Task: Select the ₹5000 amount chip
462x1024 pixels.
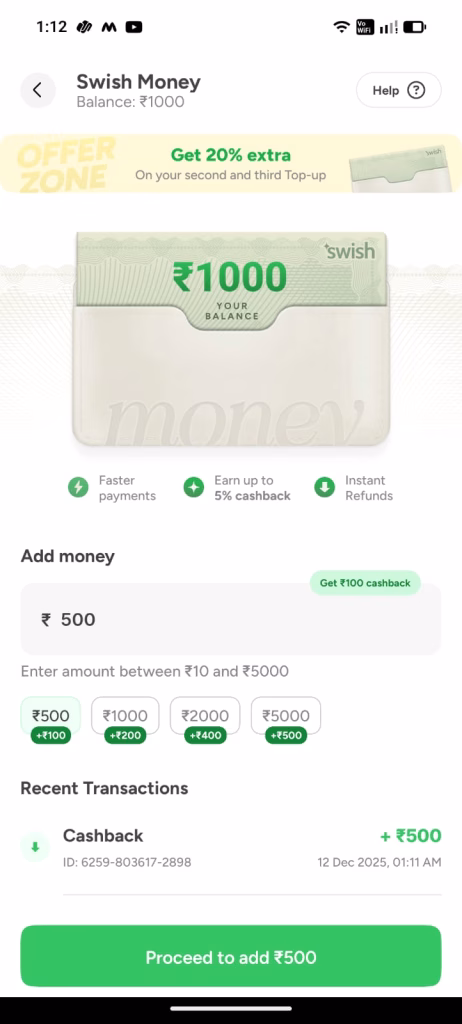Action: click(x=286, y=716)
